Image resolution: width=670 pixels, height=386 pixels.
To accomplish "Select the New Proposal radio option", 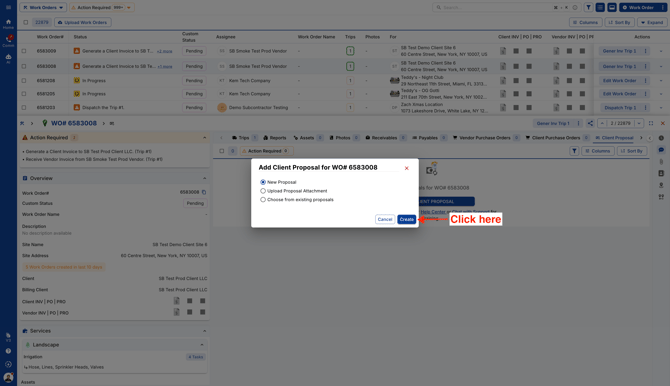I will (263, 182).
